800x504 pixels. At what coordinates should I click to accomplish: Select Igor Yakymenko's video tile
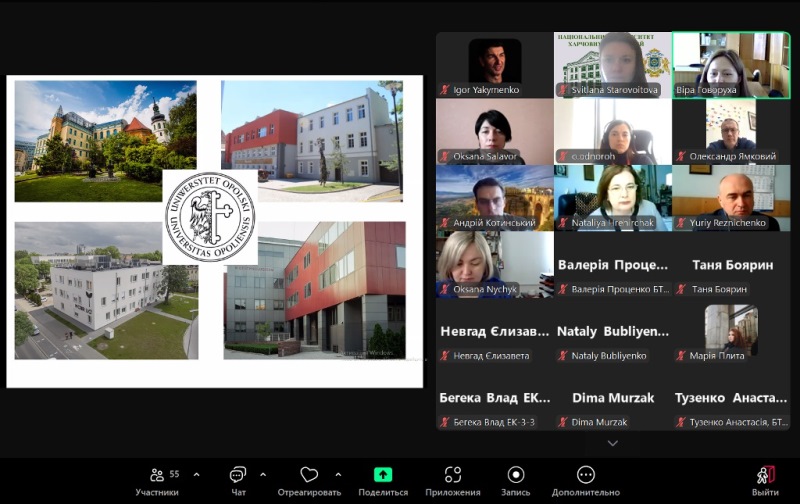tap(495, 65)
